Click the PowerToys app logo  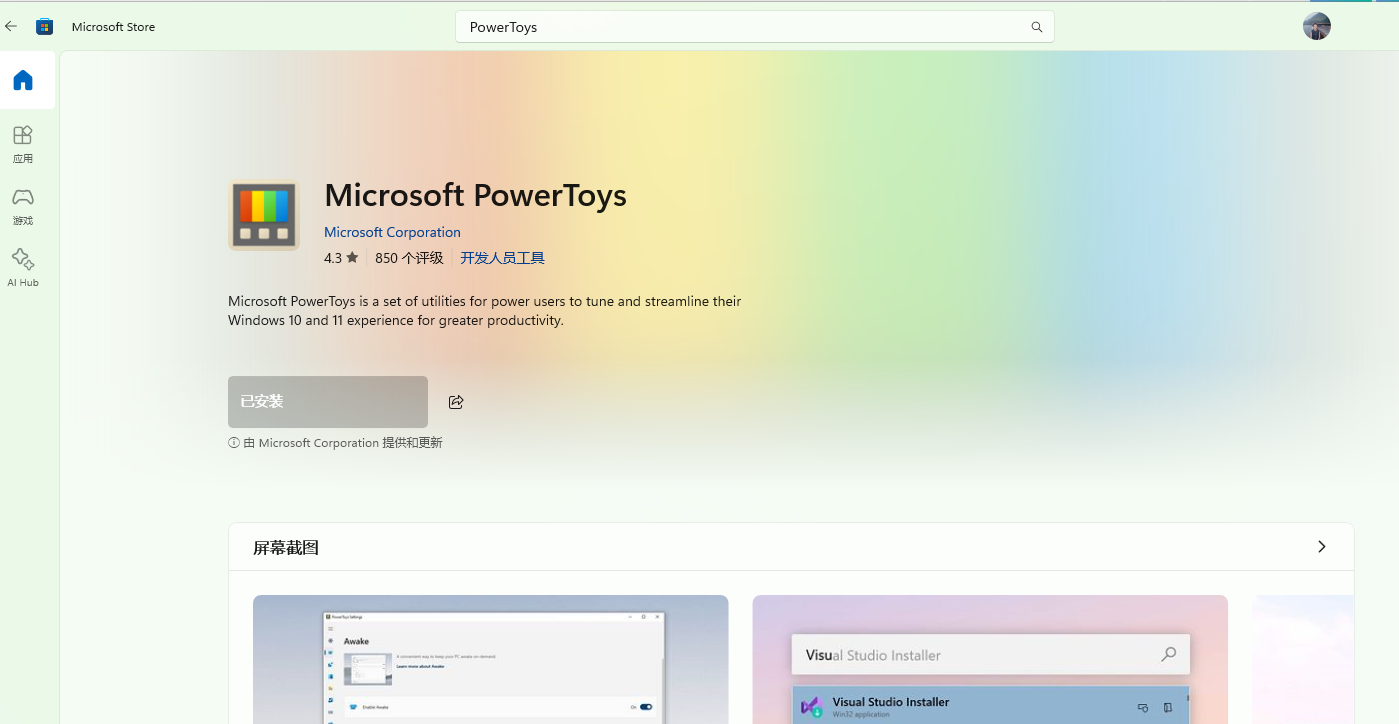tap(264, 215)
